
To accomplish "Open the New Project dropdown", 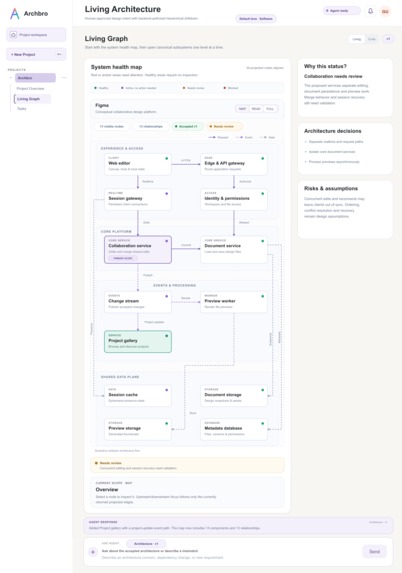I will 36,54.
